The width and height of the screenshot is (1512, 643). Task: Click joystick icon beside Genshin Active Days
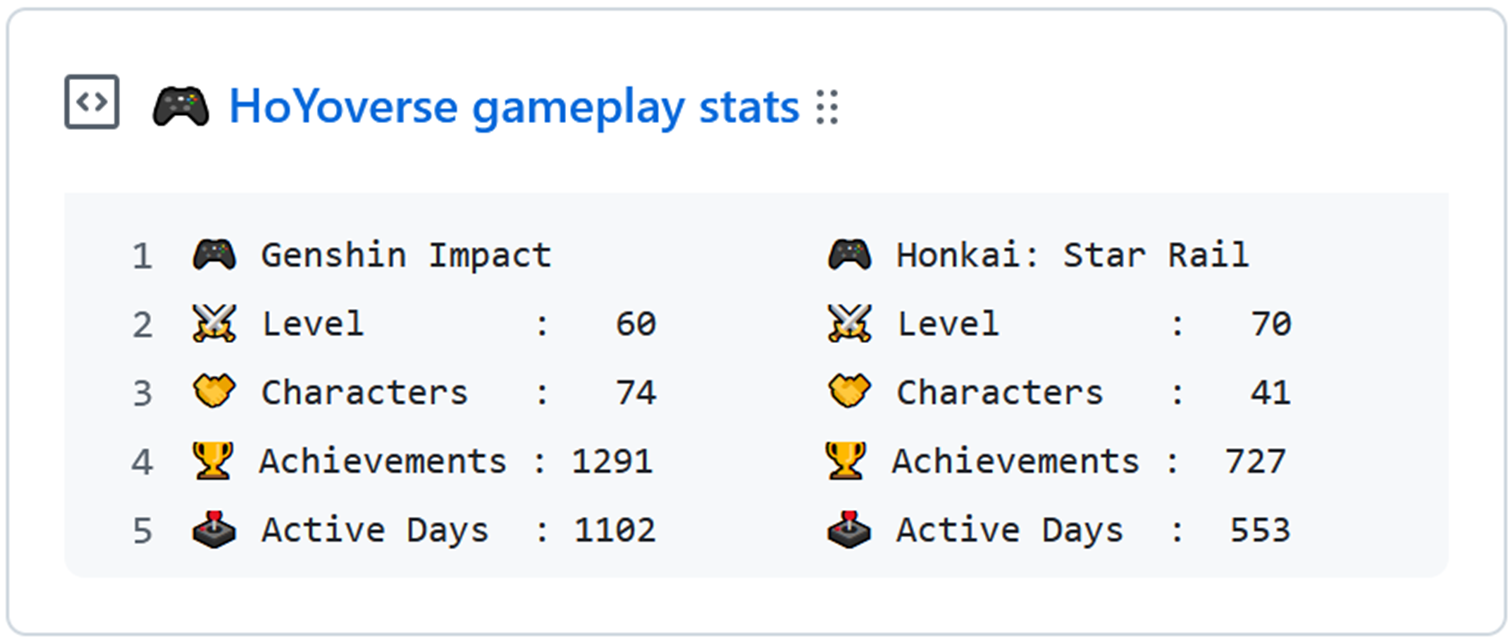pos(214,530)
